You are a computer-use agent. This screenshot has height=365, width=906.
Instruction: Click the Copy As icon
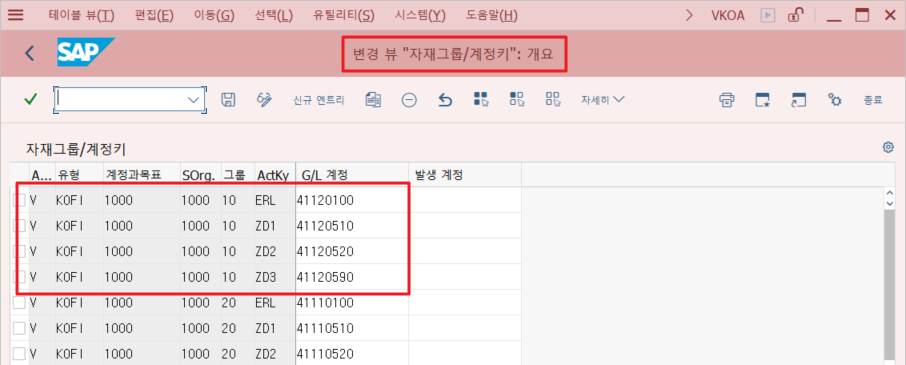pos(373,100)
